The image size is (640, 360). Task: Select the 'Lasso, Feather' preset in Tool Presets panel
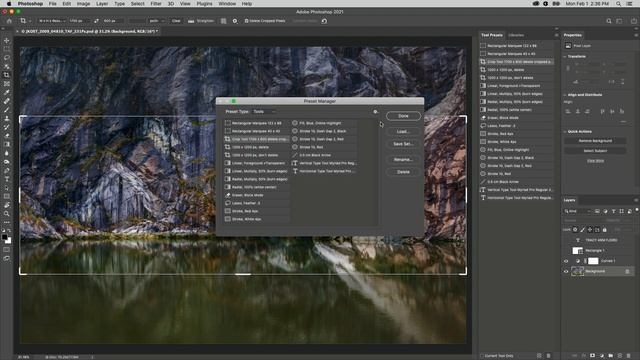(x=517, y=126)
